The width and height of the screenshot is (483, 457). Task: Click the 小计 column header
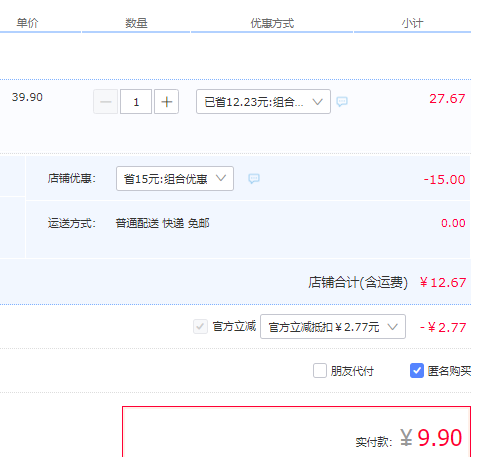click(x=412, y=23)
